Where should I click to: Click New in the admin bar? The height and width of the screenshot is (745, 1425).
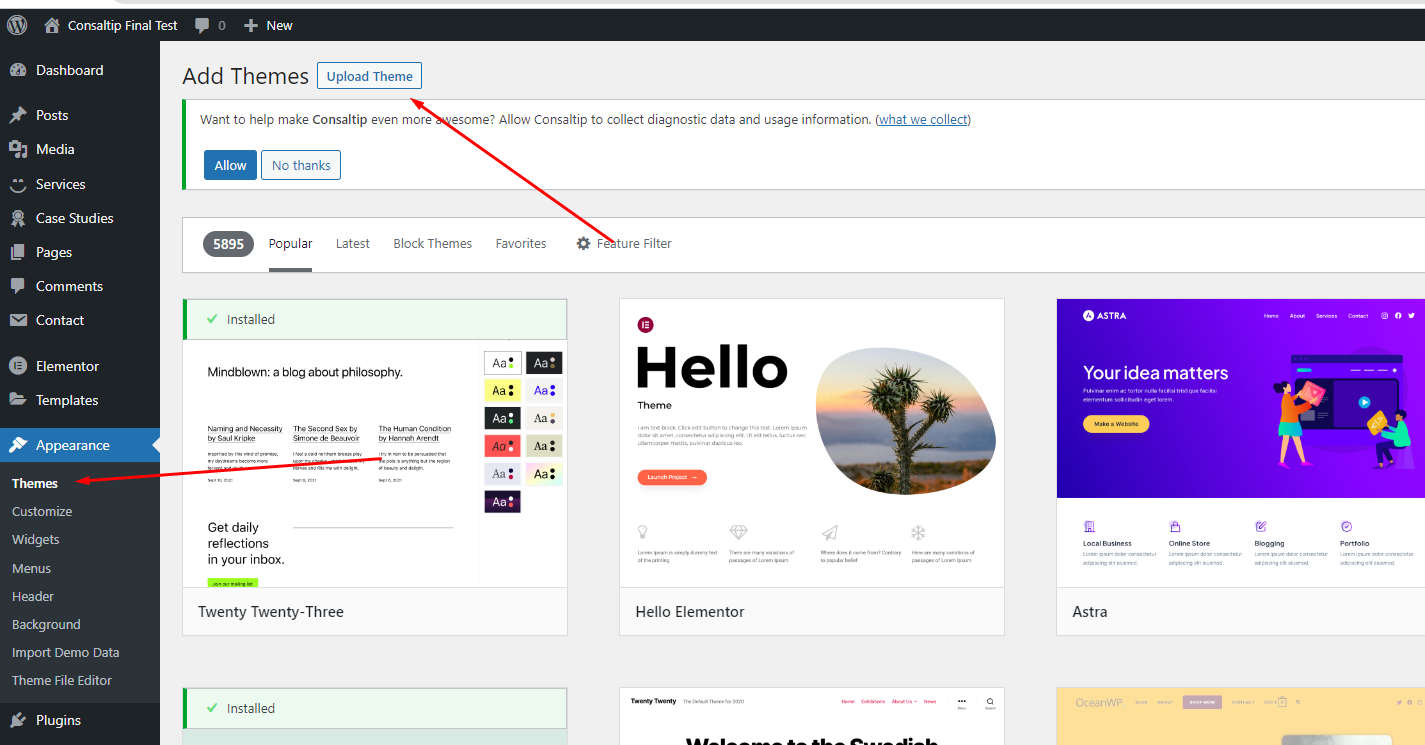268,25
